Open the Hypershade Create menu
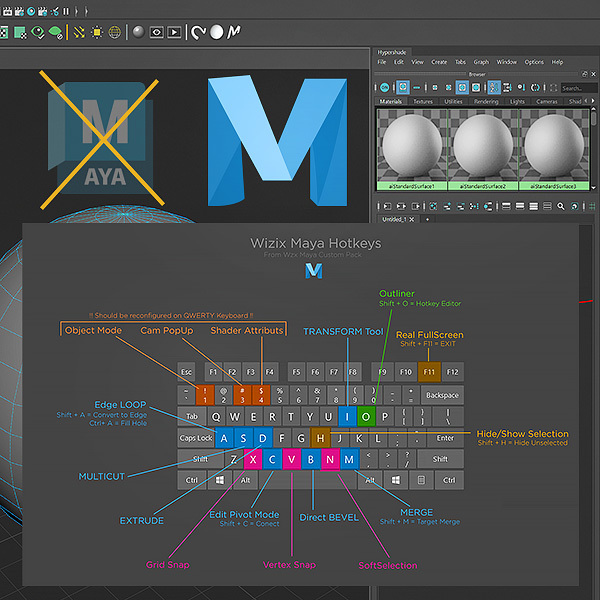Image resolution: width=600 pixels, height=600 pixels. point(439,62)
